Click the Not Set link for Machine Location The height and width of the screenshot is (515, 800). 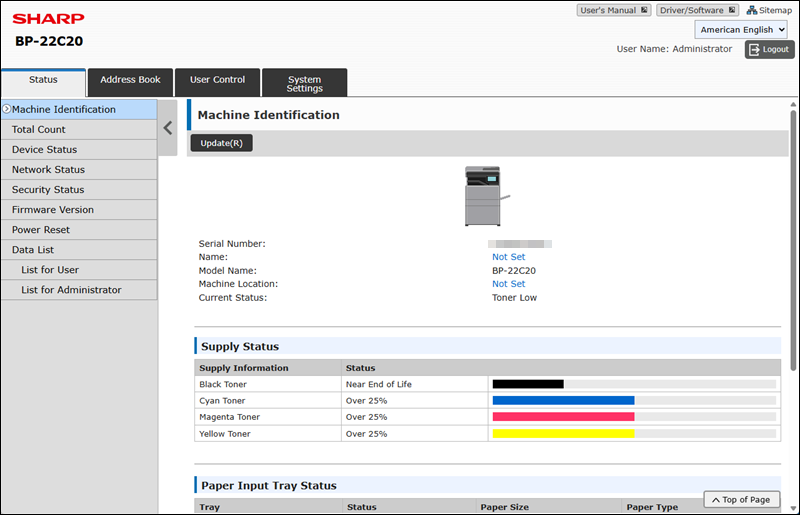[x=508, y=284]
